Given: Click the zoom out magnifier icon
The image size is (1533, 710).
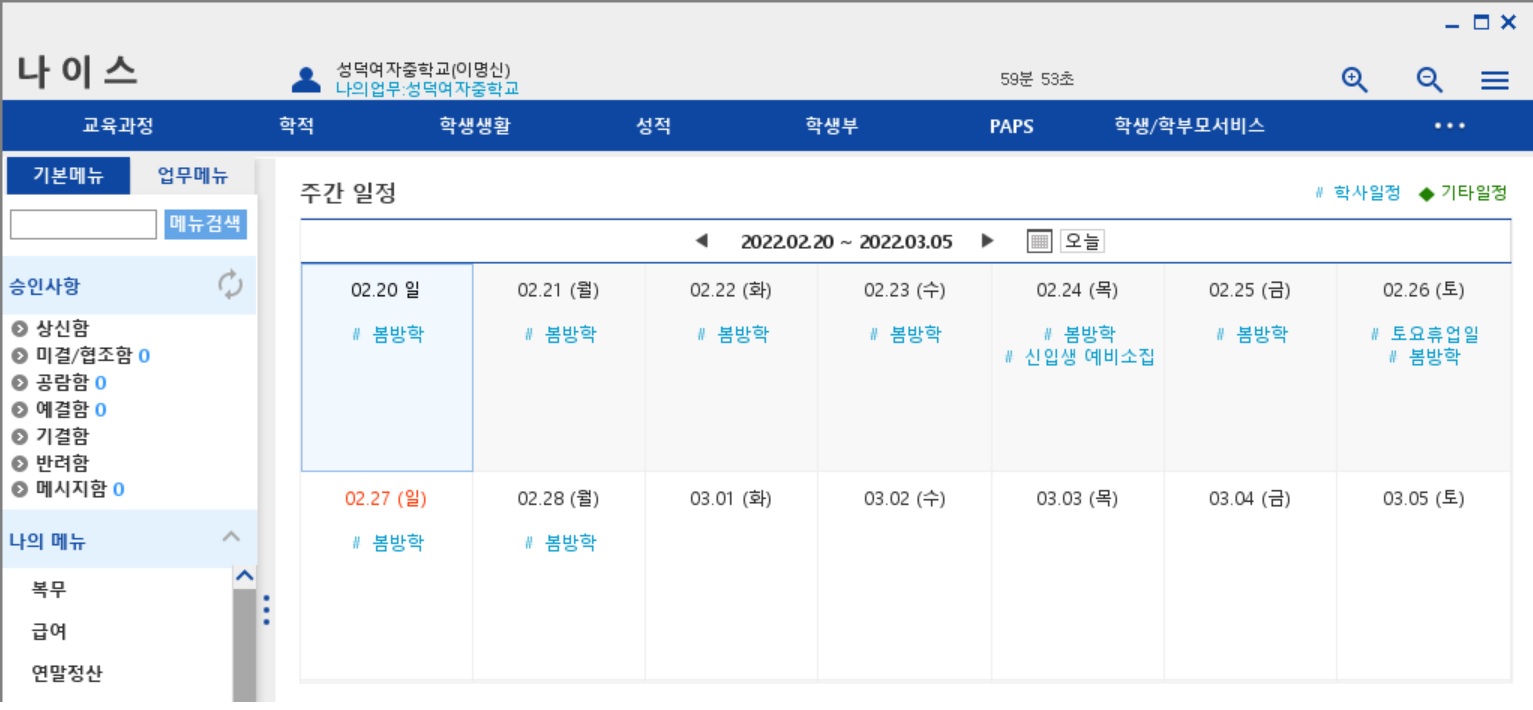Looking at the screenshot, I should 1430,80.
